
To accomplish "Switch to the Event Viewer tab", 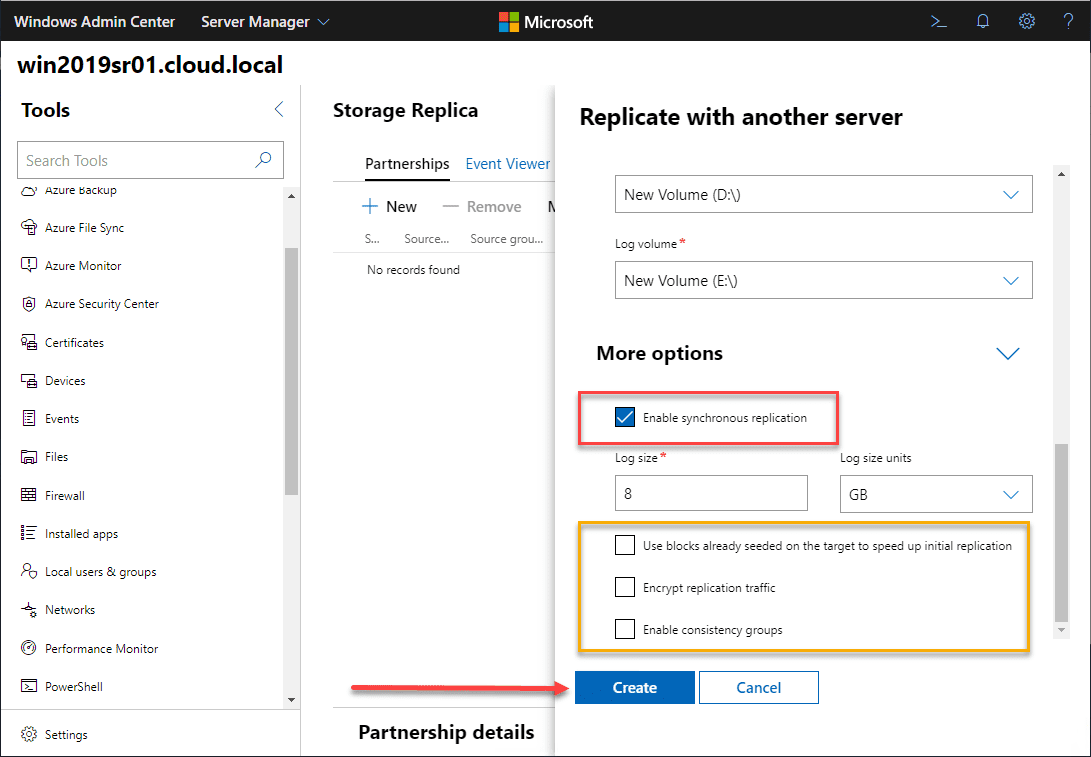I will point(508,164).
